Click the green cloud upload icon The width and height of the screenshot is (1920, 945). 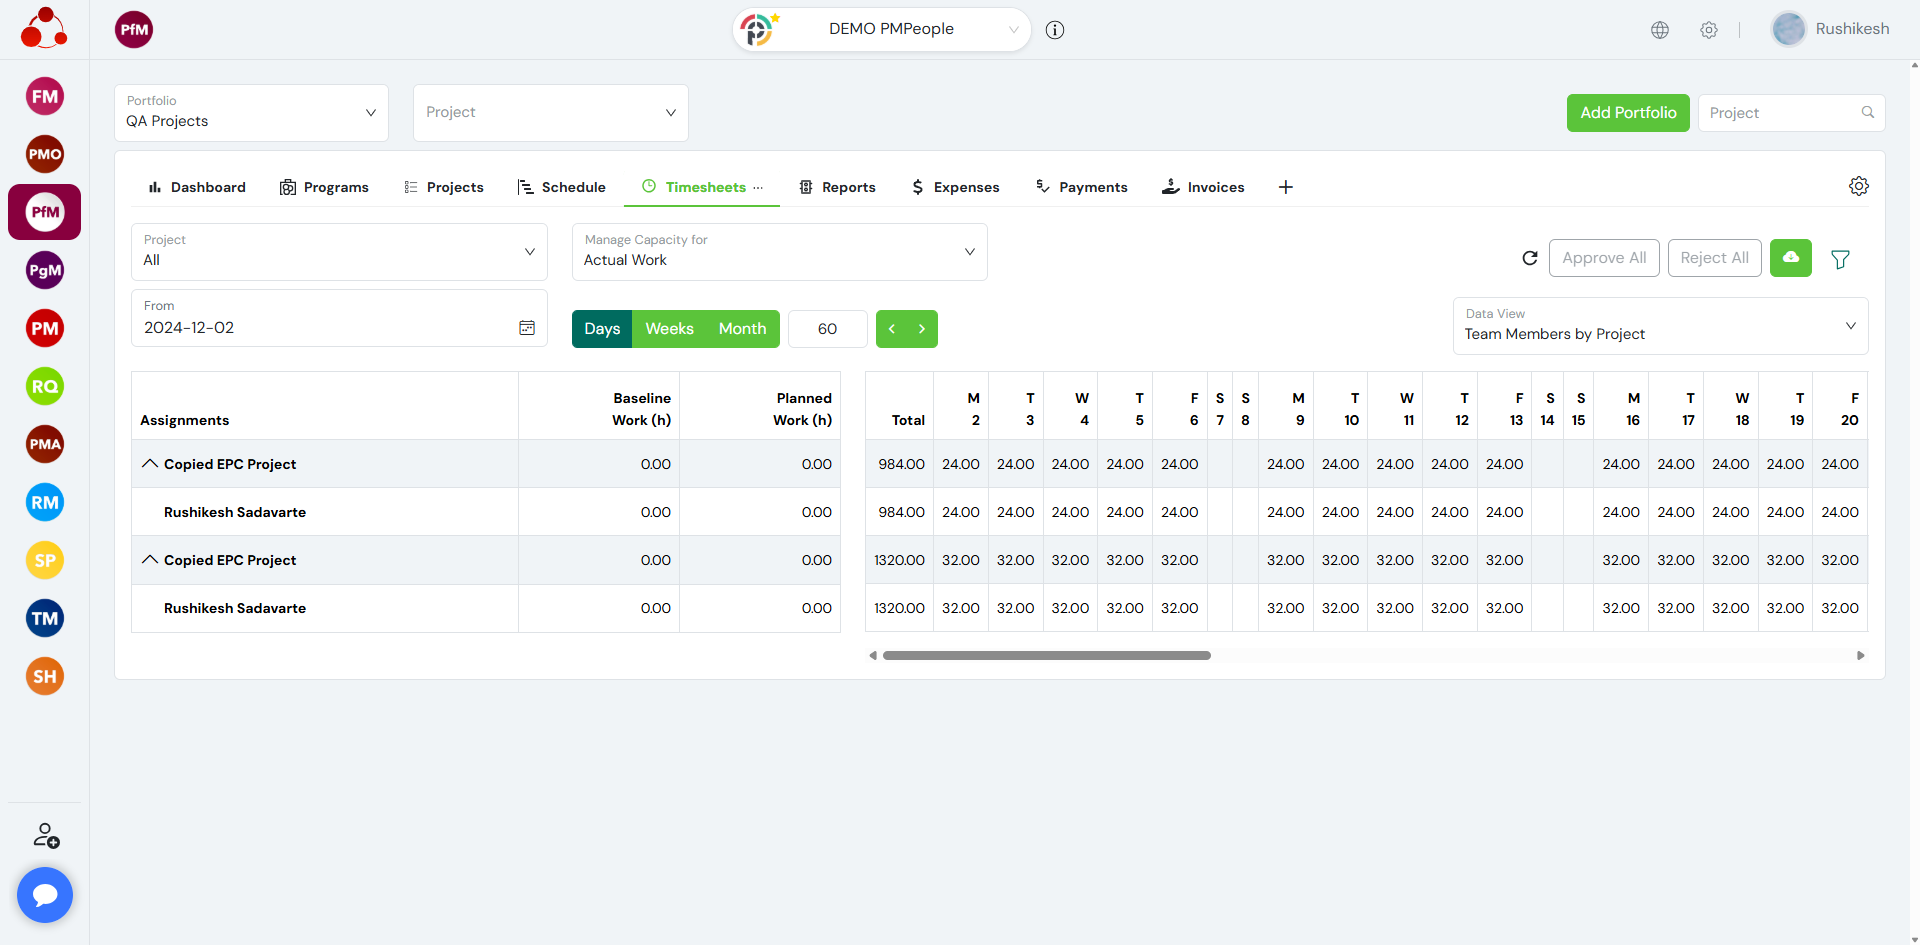(1790, 258)
